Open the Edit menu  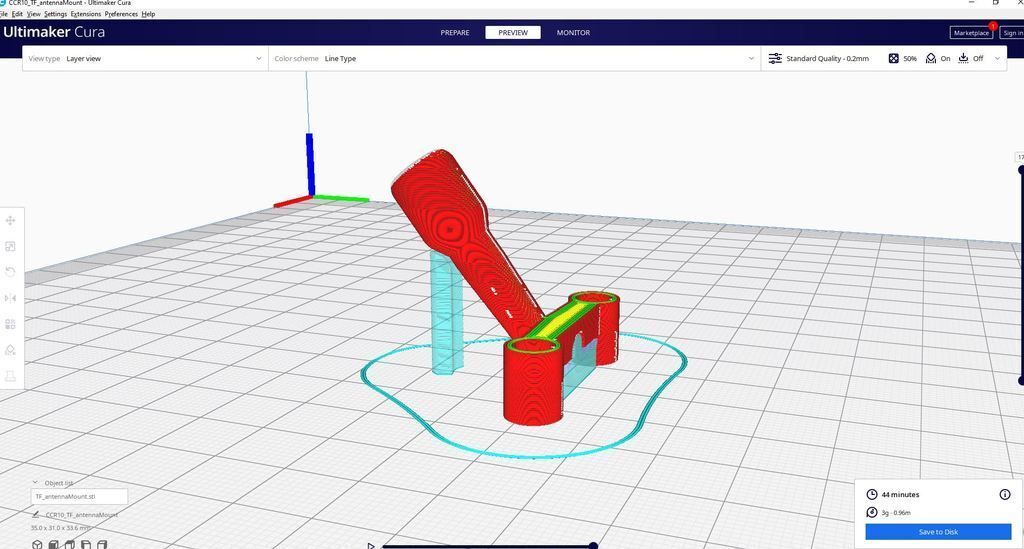17,14
